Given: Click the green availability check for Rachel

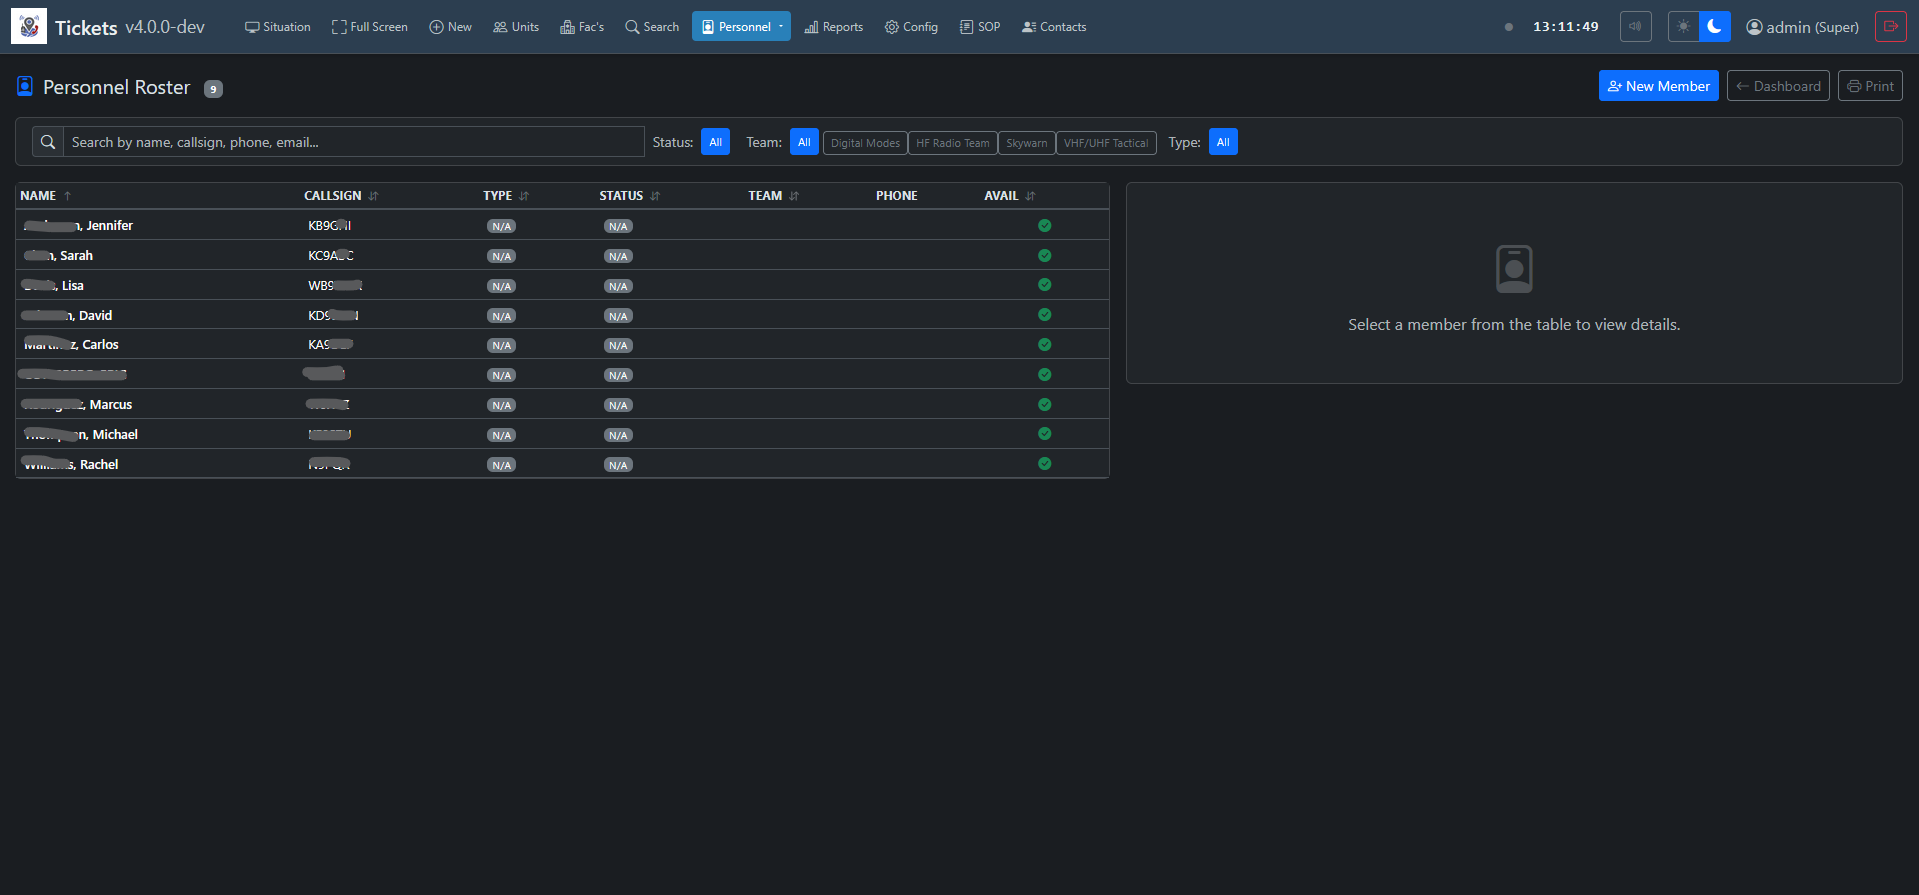Looking at the screenshot, I should tap(1044, 464).
